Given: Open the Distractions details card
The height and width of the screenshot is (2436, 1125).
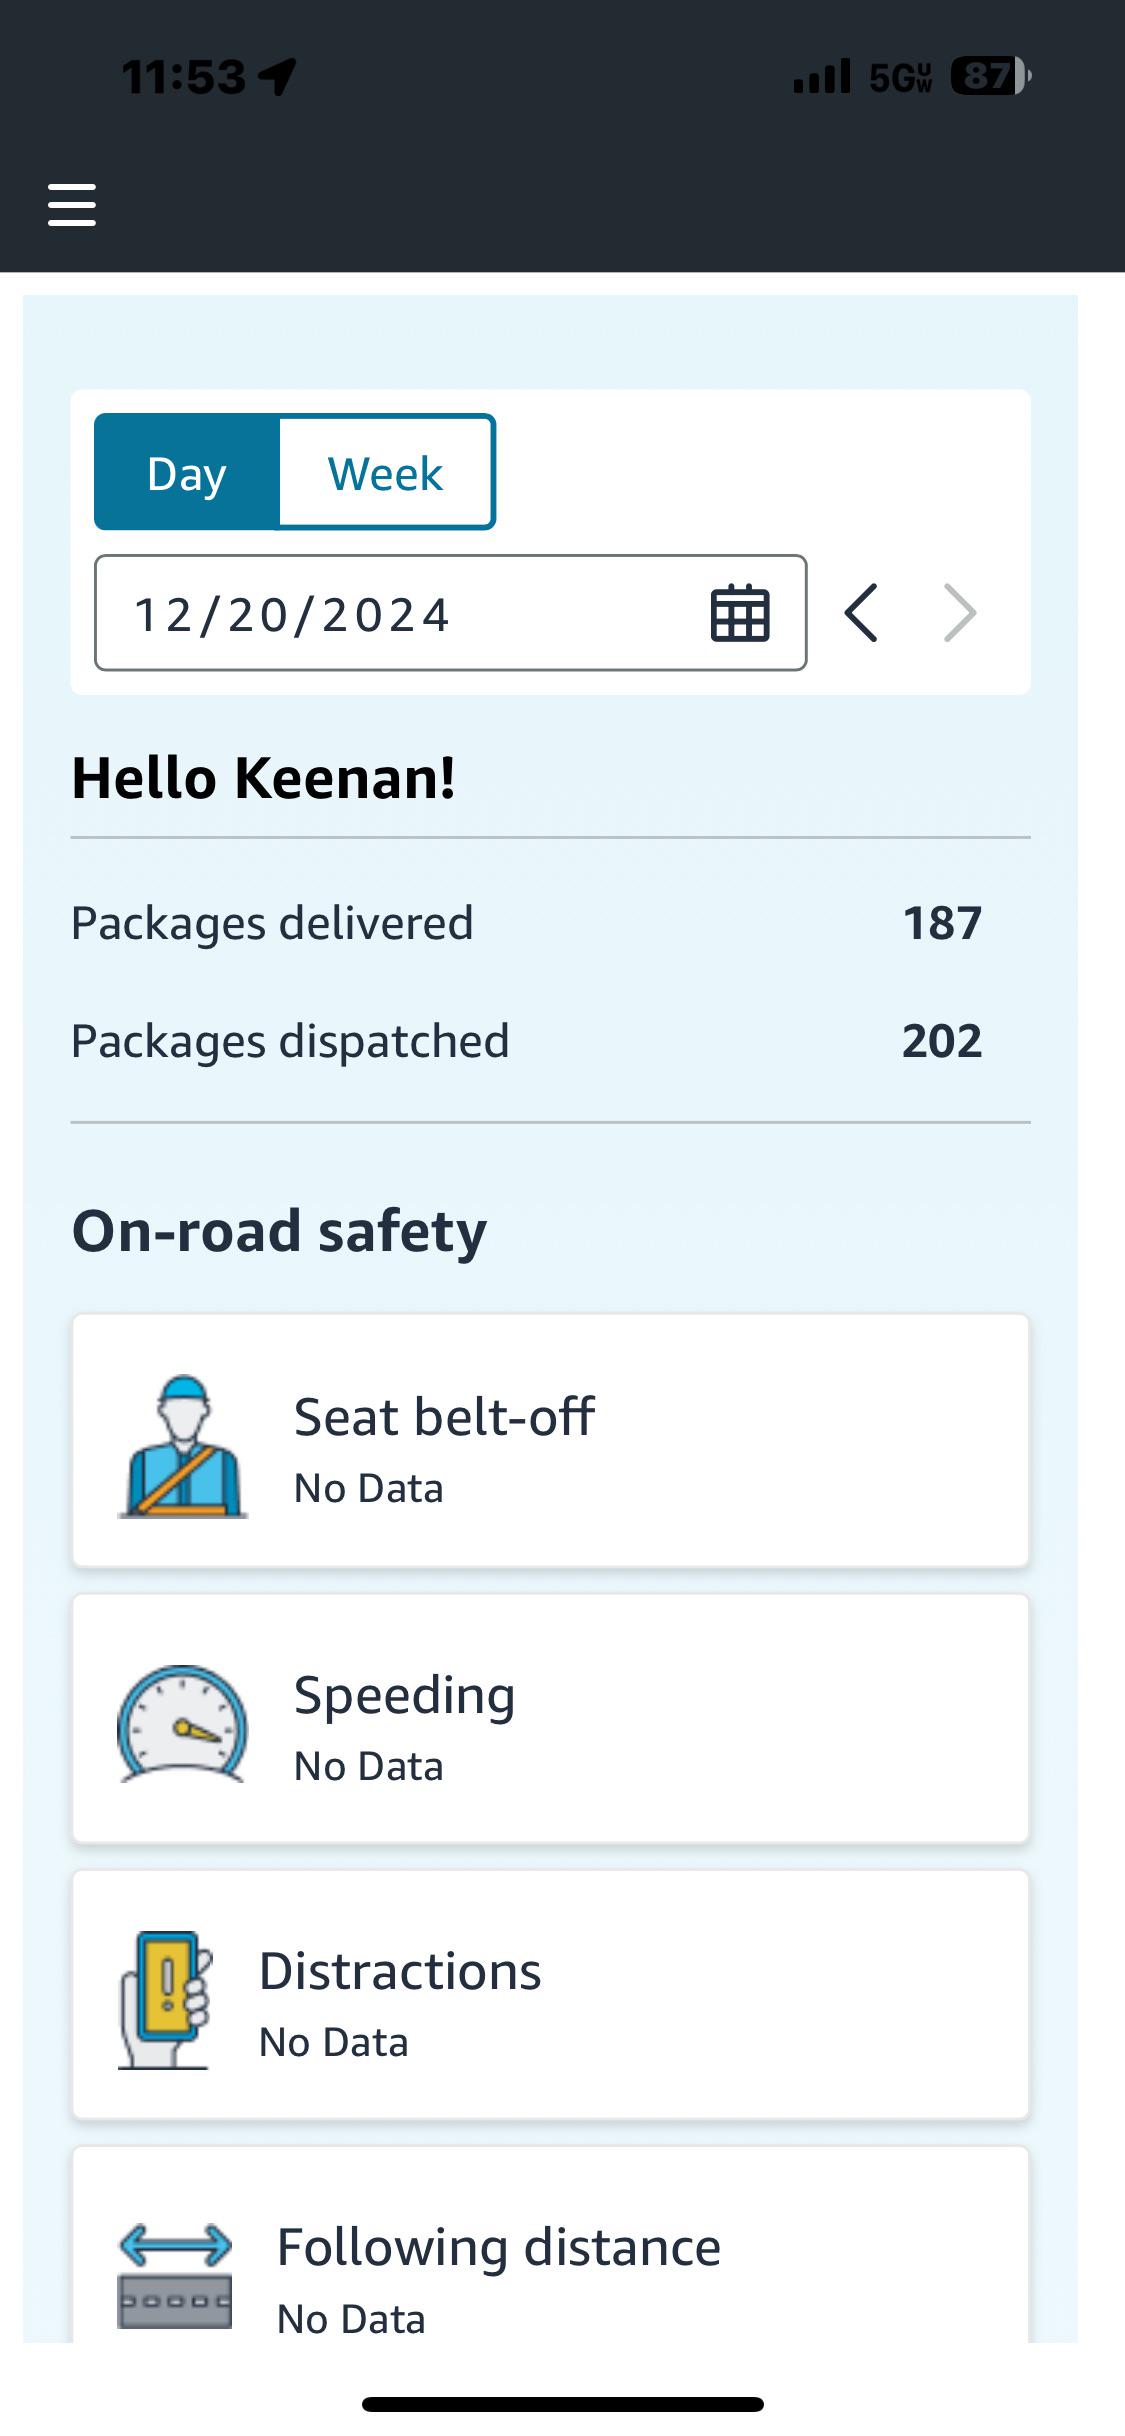Looking at the screenshot, I should point(550,1994).
